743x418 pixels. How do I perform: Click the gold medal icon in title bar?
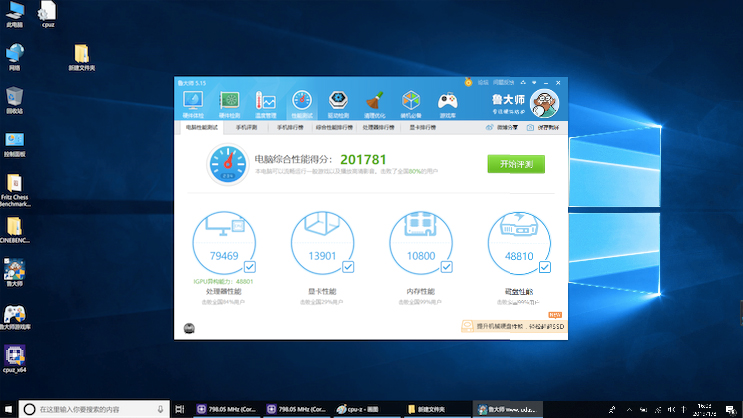[x=468, y=82]
